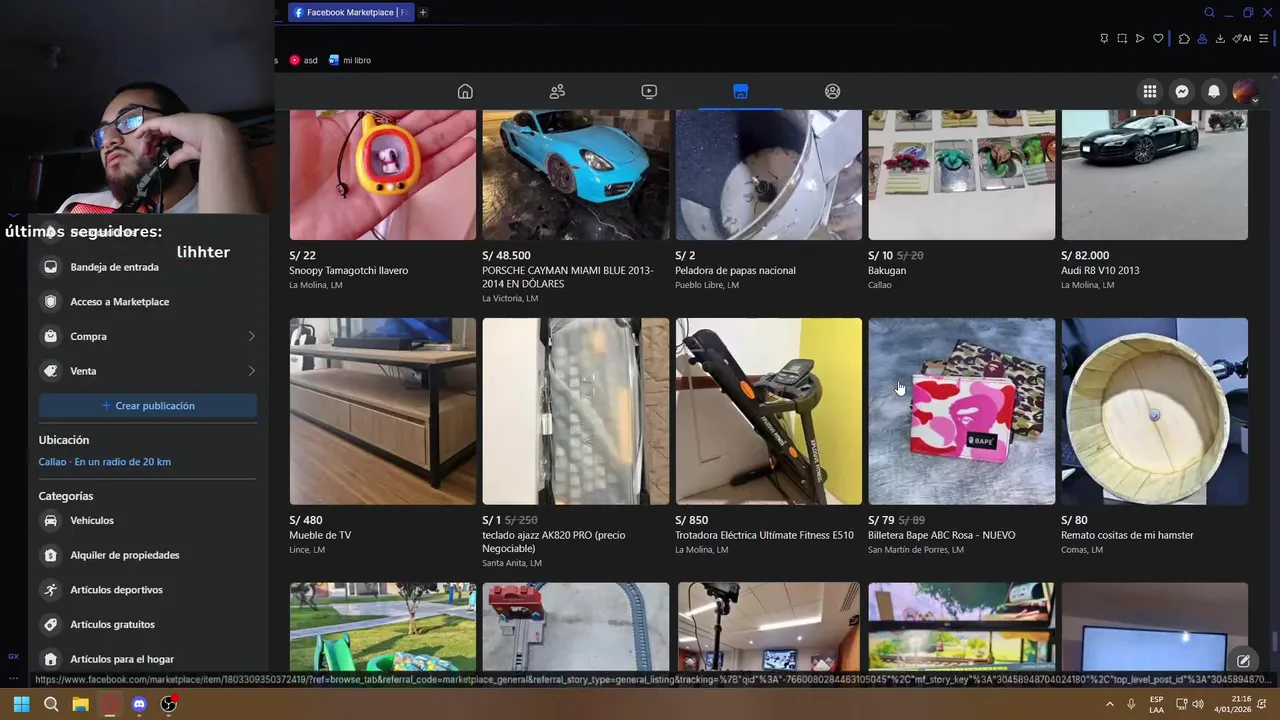Select Facebook Marketplace browser tab
Viewport: 1280px width, 720px height.
351,12
